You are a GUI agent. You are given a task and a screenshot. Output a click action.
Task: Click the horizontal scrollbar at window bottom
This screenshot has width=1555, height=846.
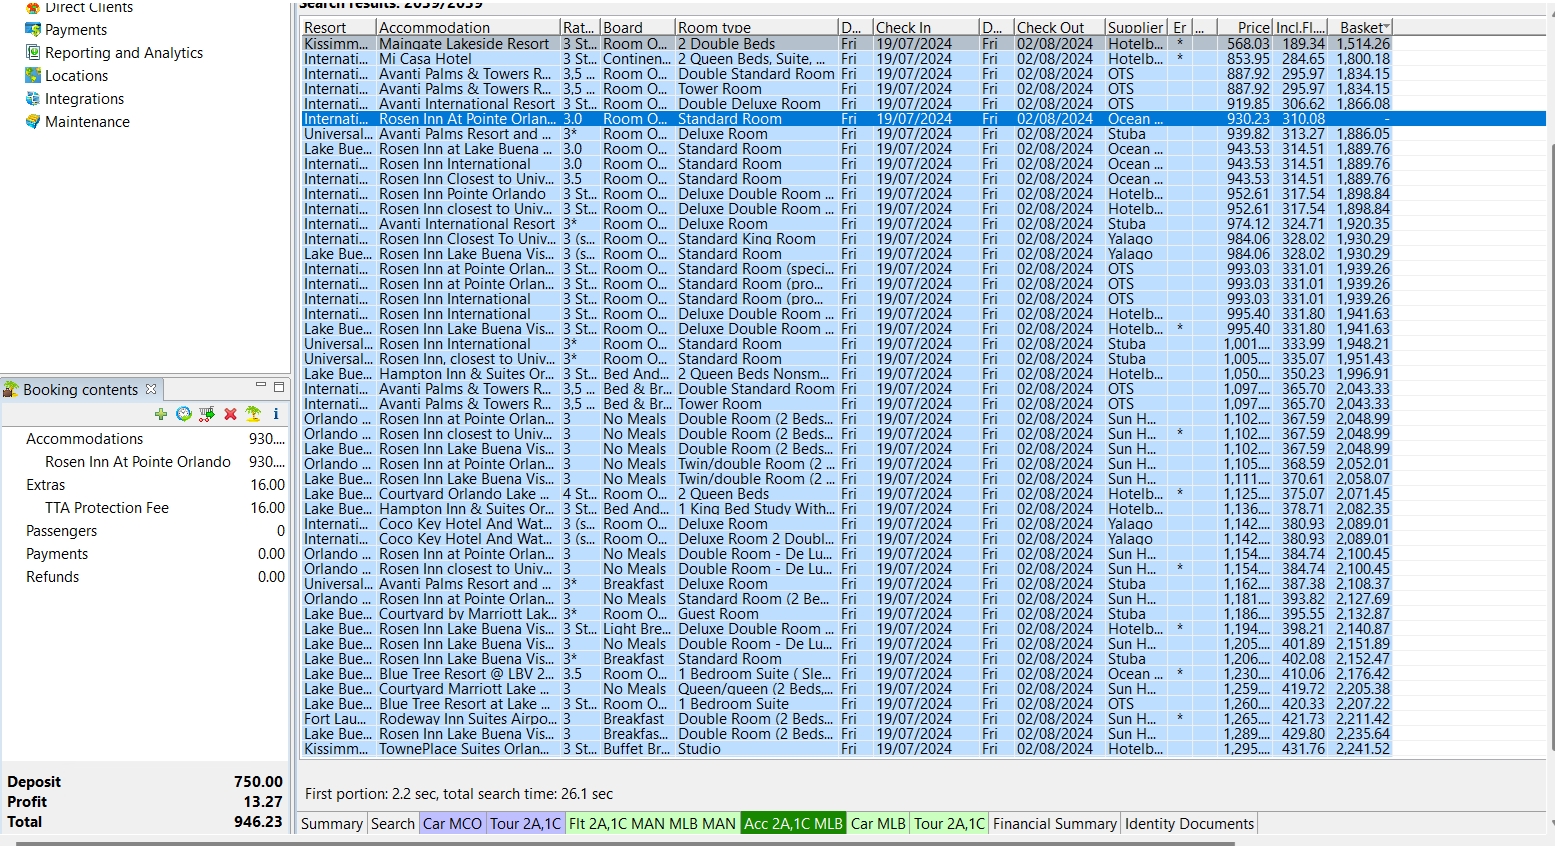(x=625, y=843)
